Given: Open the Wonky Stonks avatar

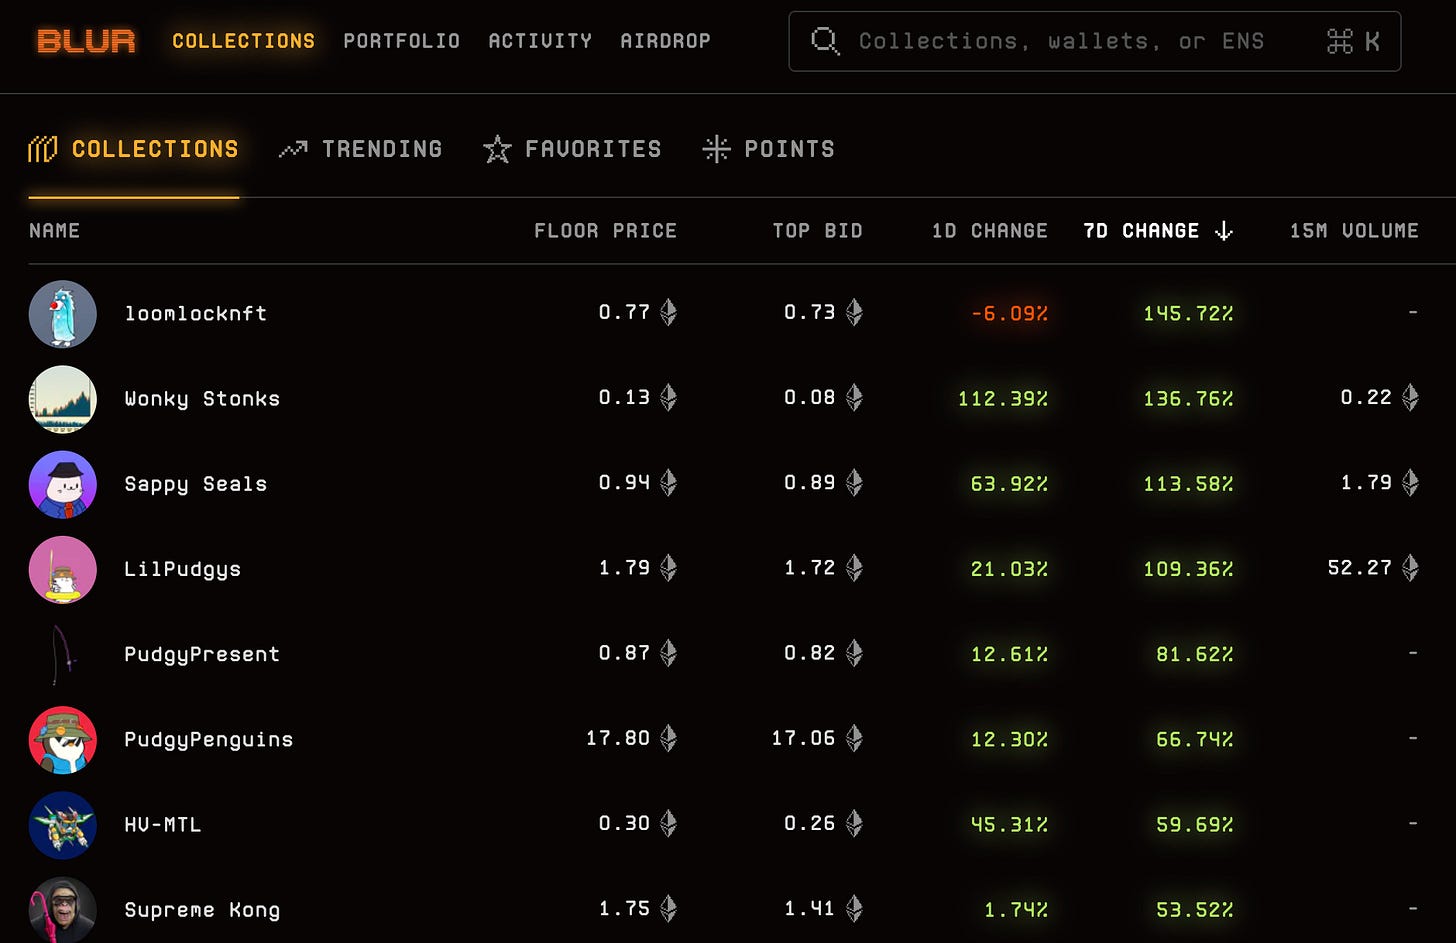Looking at the screenshot, I should click(x=63, y=399).
